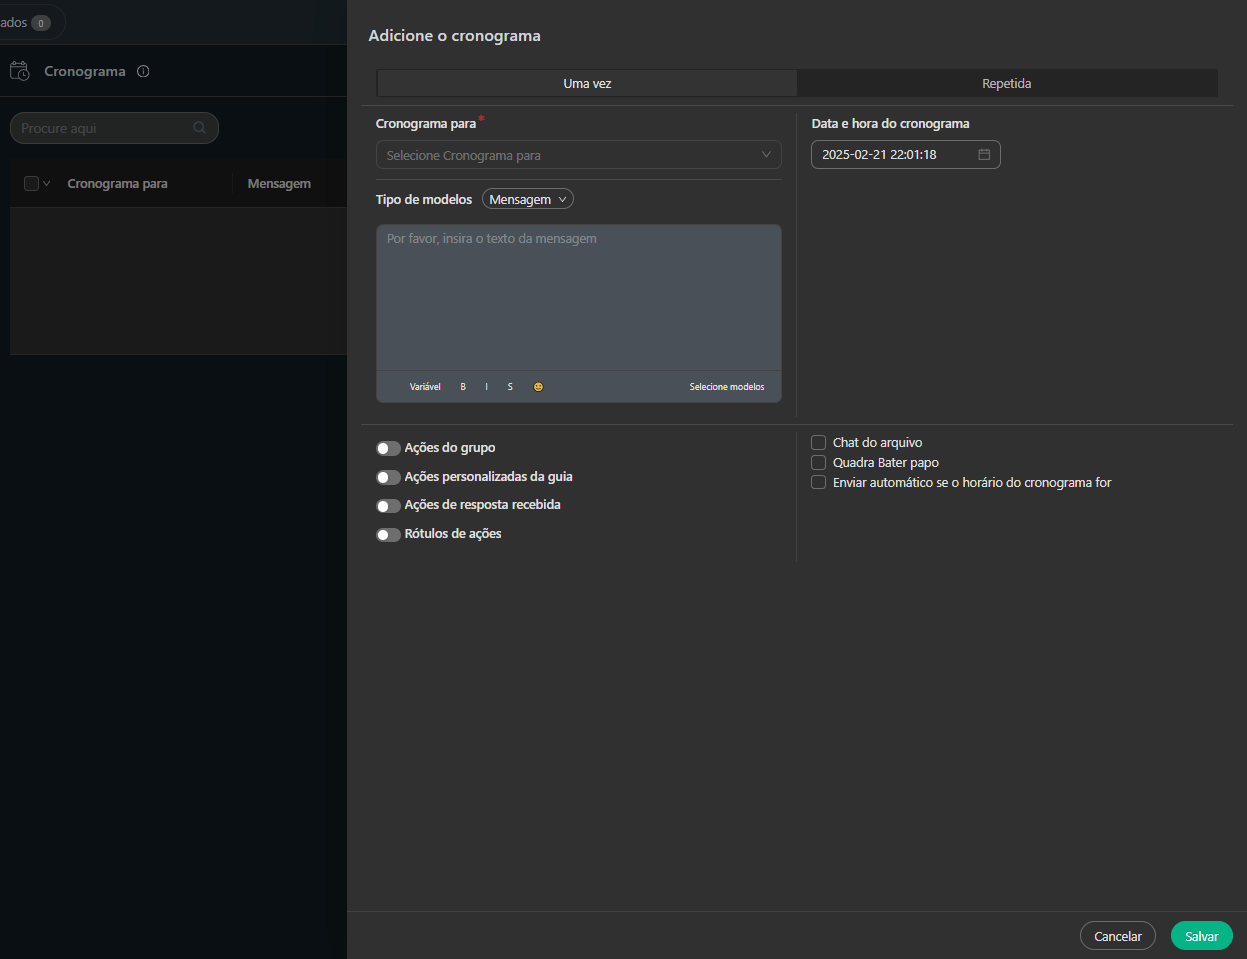Click the info icon beside Cronograma
Viewport: 1247px width, 959px height.
click(143, 71)
